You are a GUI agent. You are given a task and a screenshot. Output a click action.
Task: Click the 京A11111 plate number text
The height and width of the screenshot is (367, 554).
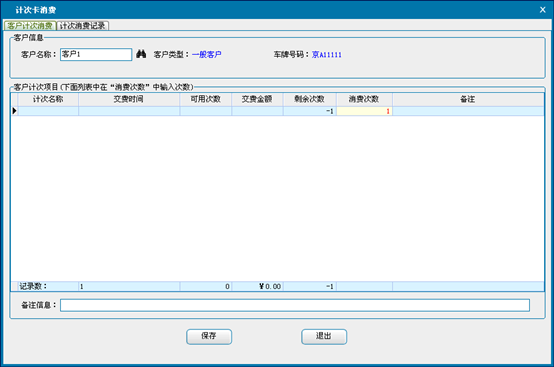click(327, 54)
